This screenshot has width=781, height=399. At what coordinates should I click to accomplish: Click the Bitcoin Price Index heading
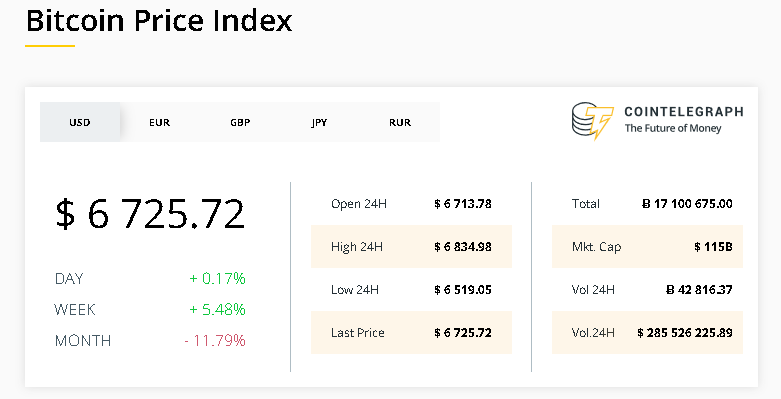click(159, 21)
